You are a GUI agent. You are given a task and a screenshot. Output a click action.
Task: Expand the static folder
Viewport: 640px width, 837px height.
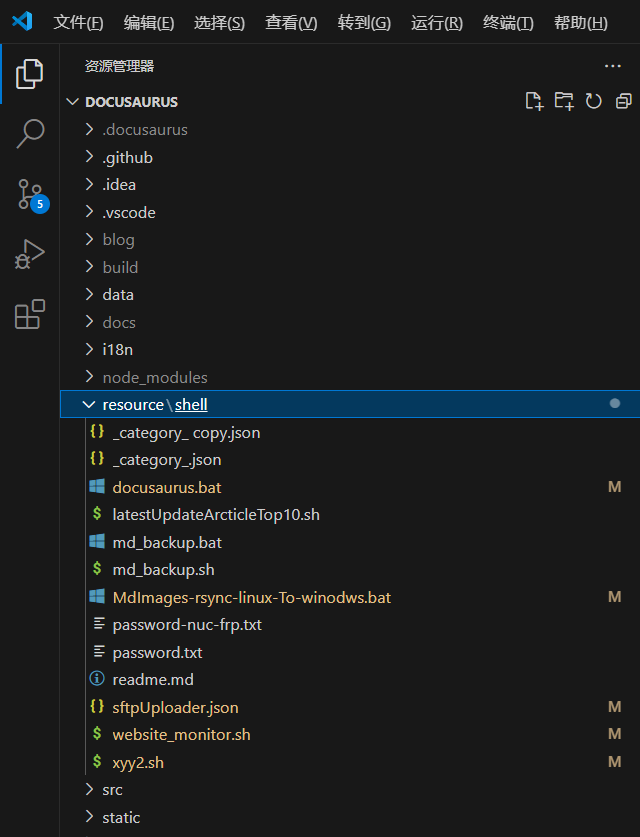point(90,817)
